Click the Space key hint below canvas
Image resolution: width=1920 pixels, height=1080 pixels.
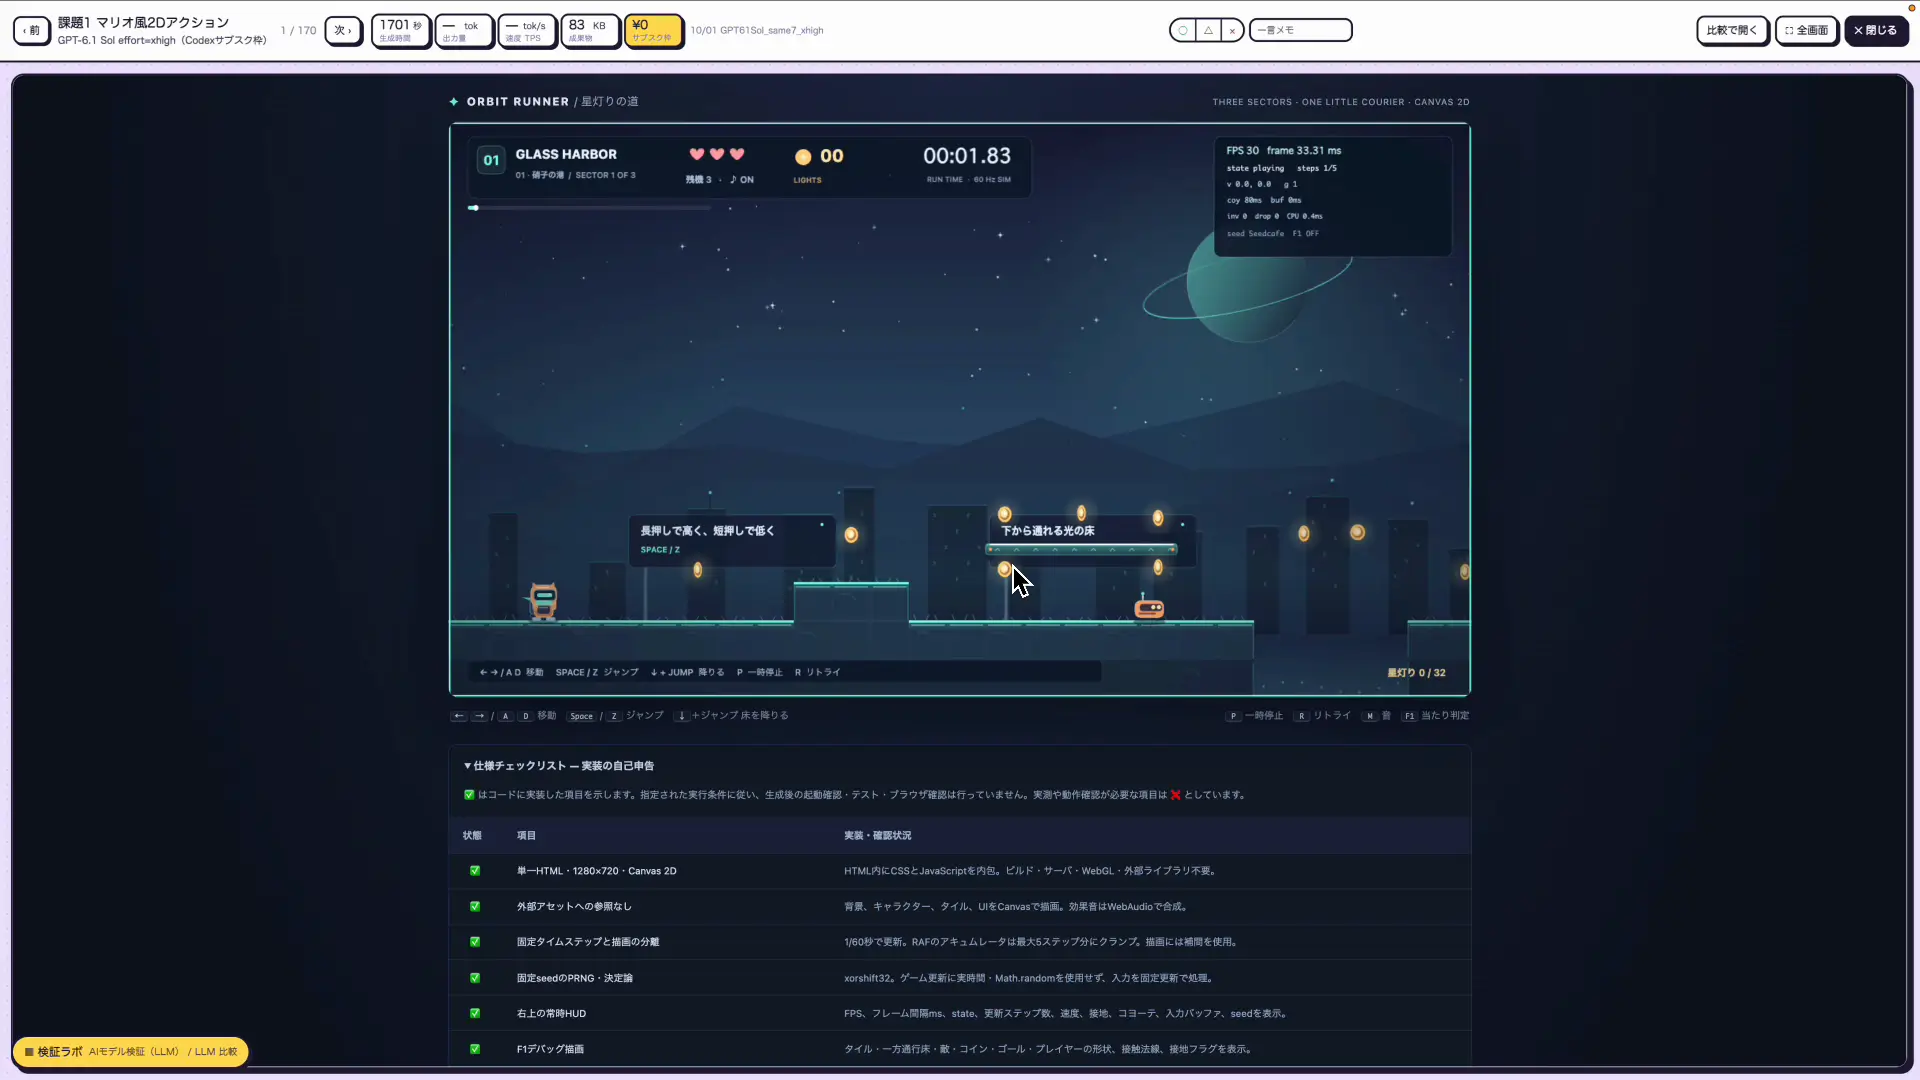click(x=581, y=716)
